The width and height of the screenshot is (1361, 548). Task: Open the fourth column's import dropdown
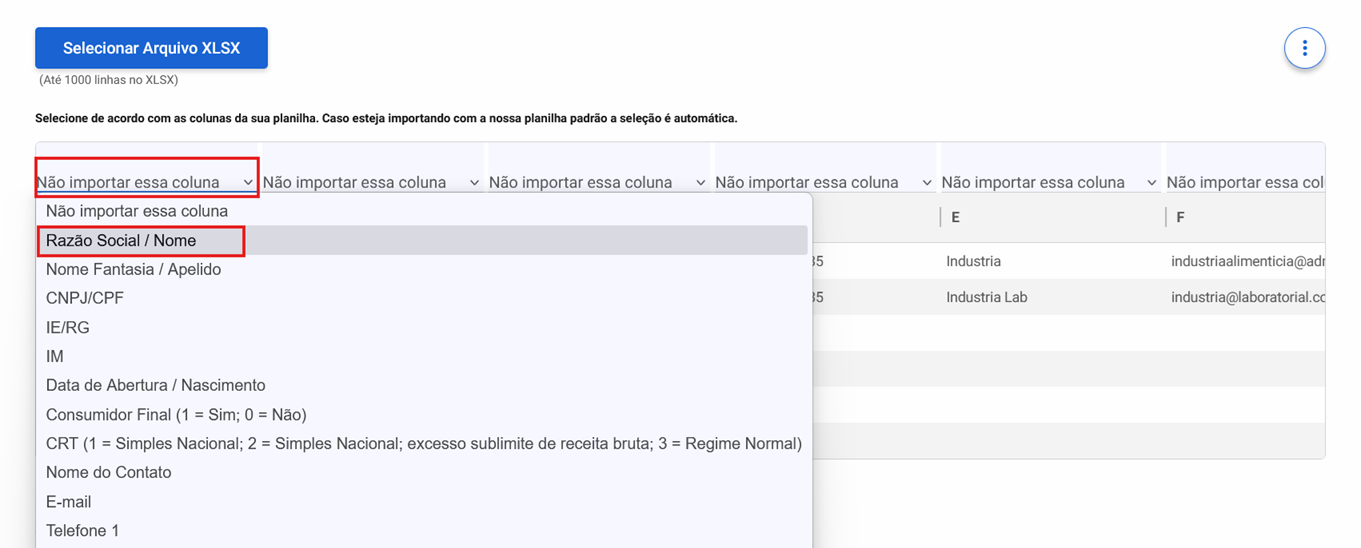pyautogui.click(x=824, y=182)
